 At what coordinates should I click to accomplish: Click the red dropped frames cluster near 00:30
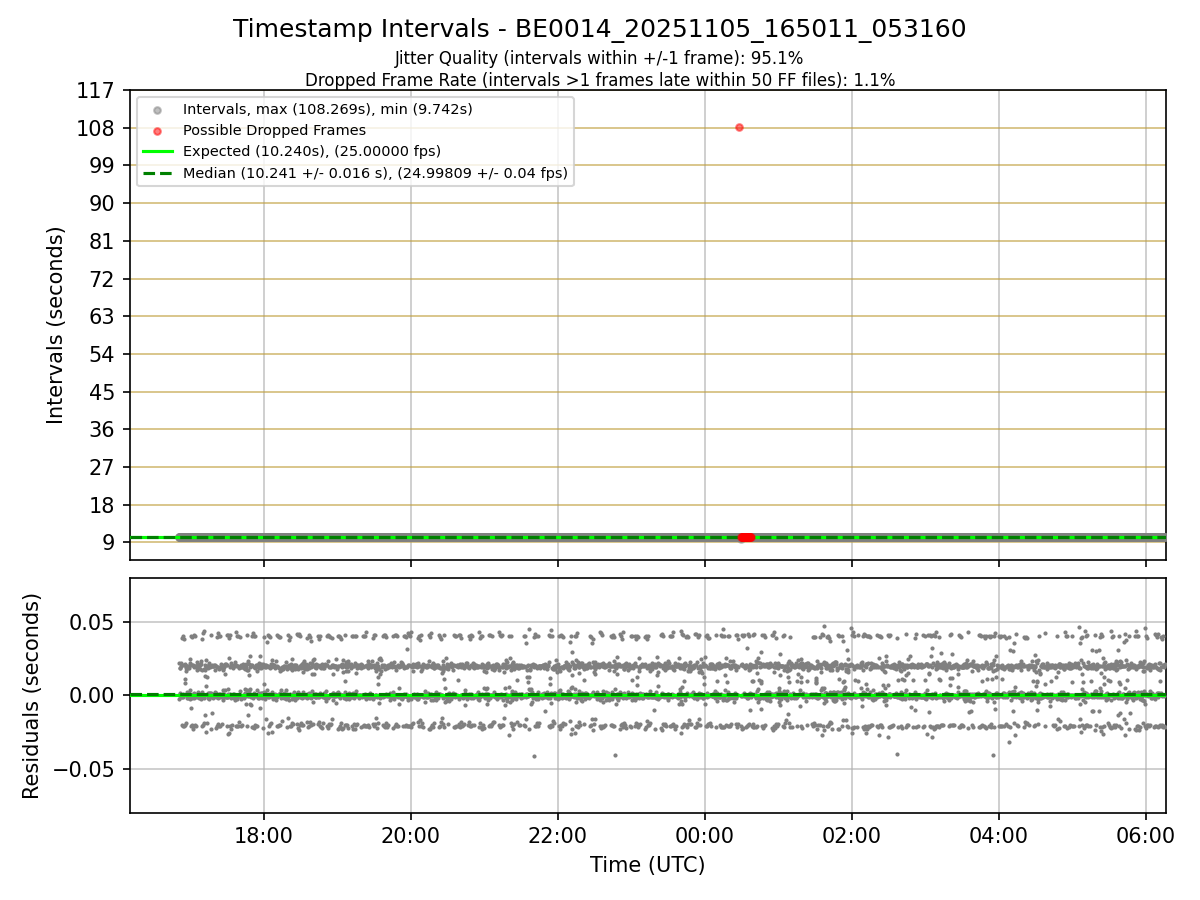tap(746, 538)
